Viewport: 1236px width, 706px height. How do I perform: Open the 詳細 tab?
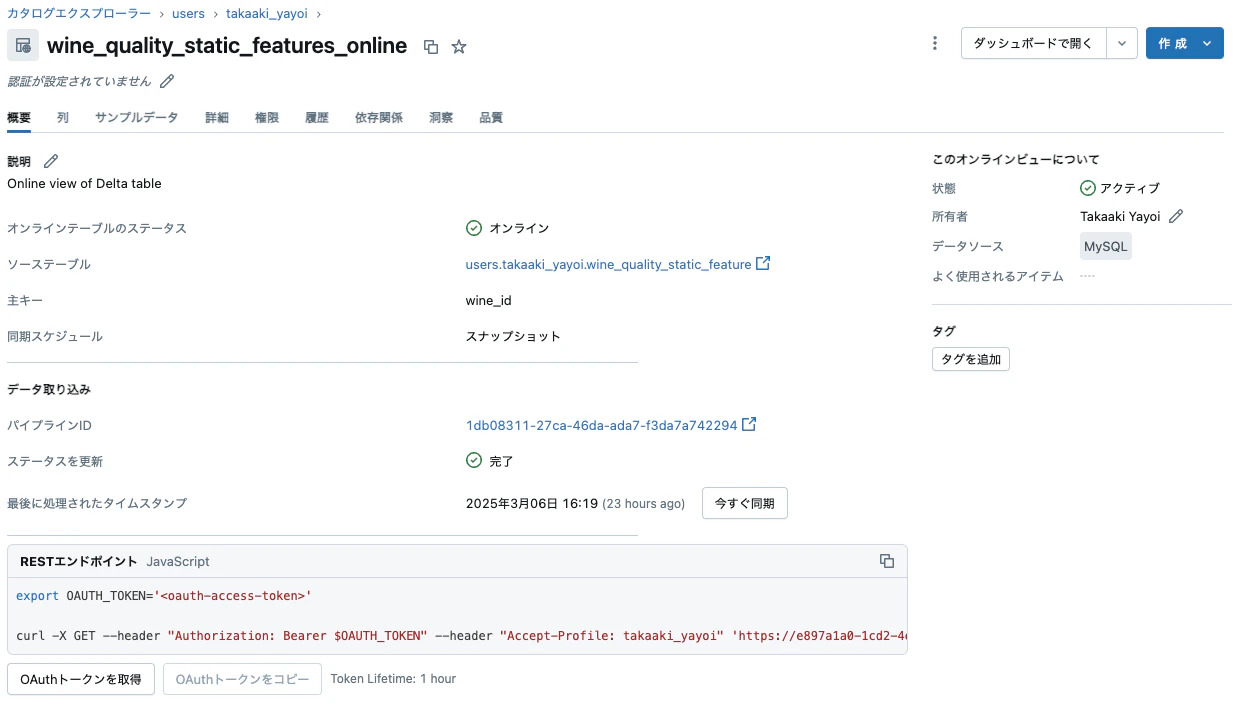(217, 118)
